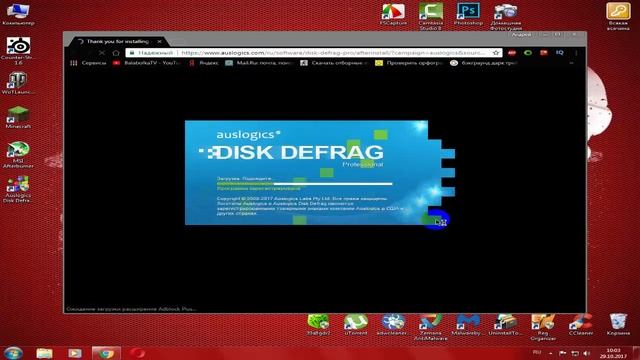The image size is (640, 360).
Task: Open File Explorer from the taskbar
Action: (x=44, y=353)
